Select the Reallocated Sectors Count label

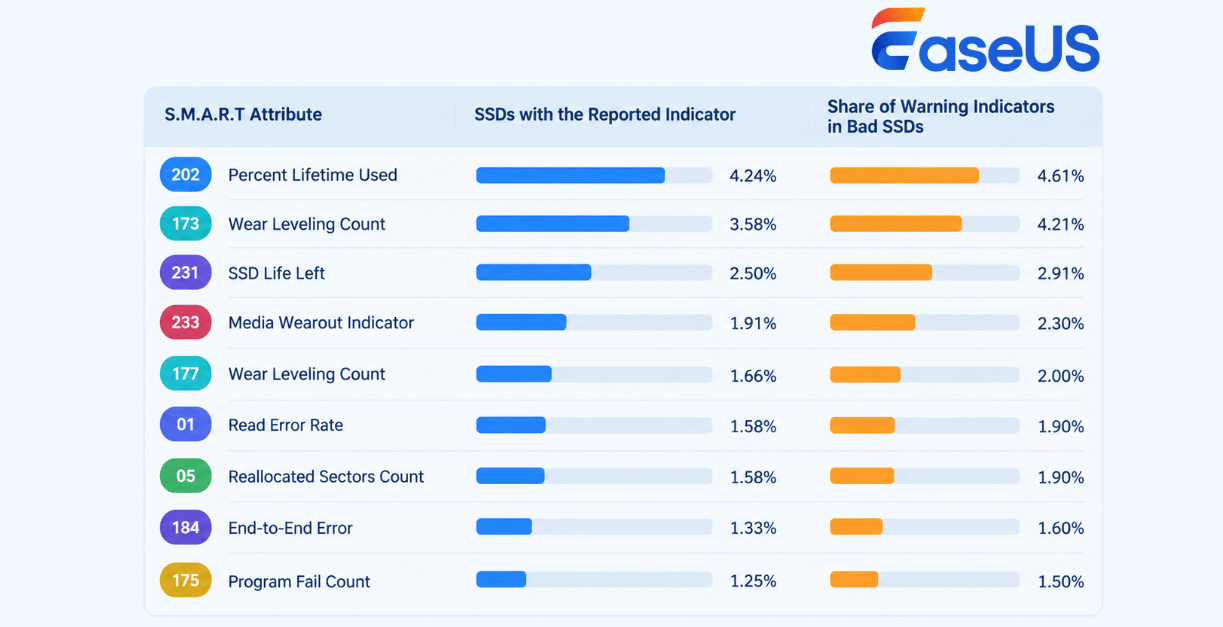tap(326, 477)
